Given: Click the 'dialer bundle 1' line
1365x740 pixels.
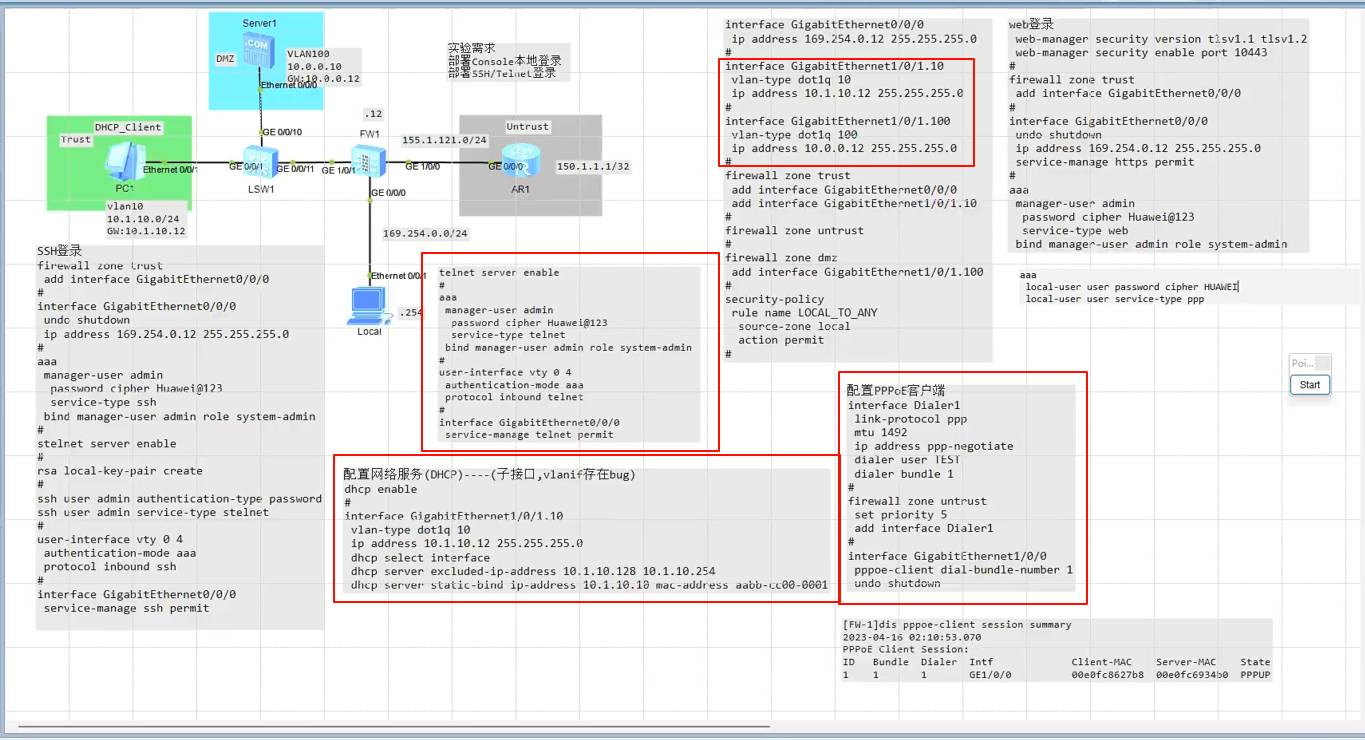Looking at the screenshot, I should point(904,474).
